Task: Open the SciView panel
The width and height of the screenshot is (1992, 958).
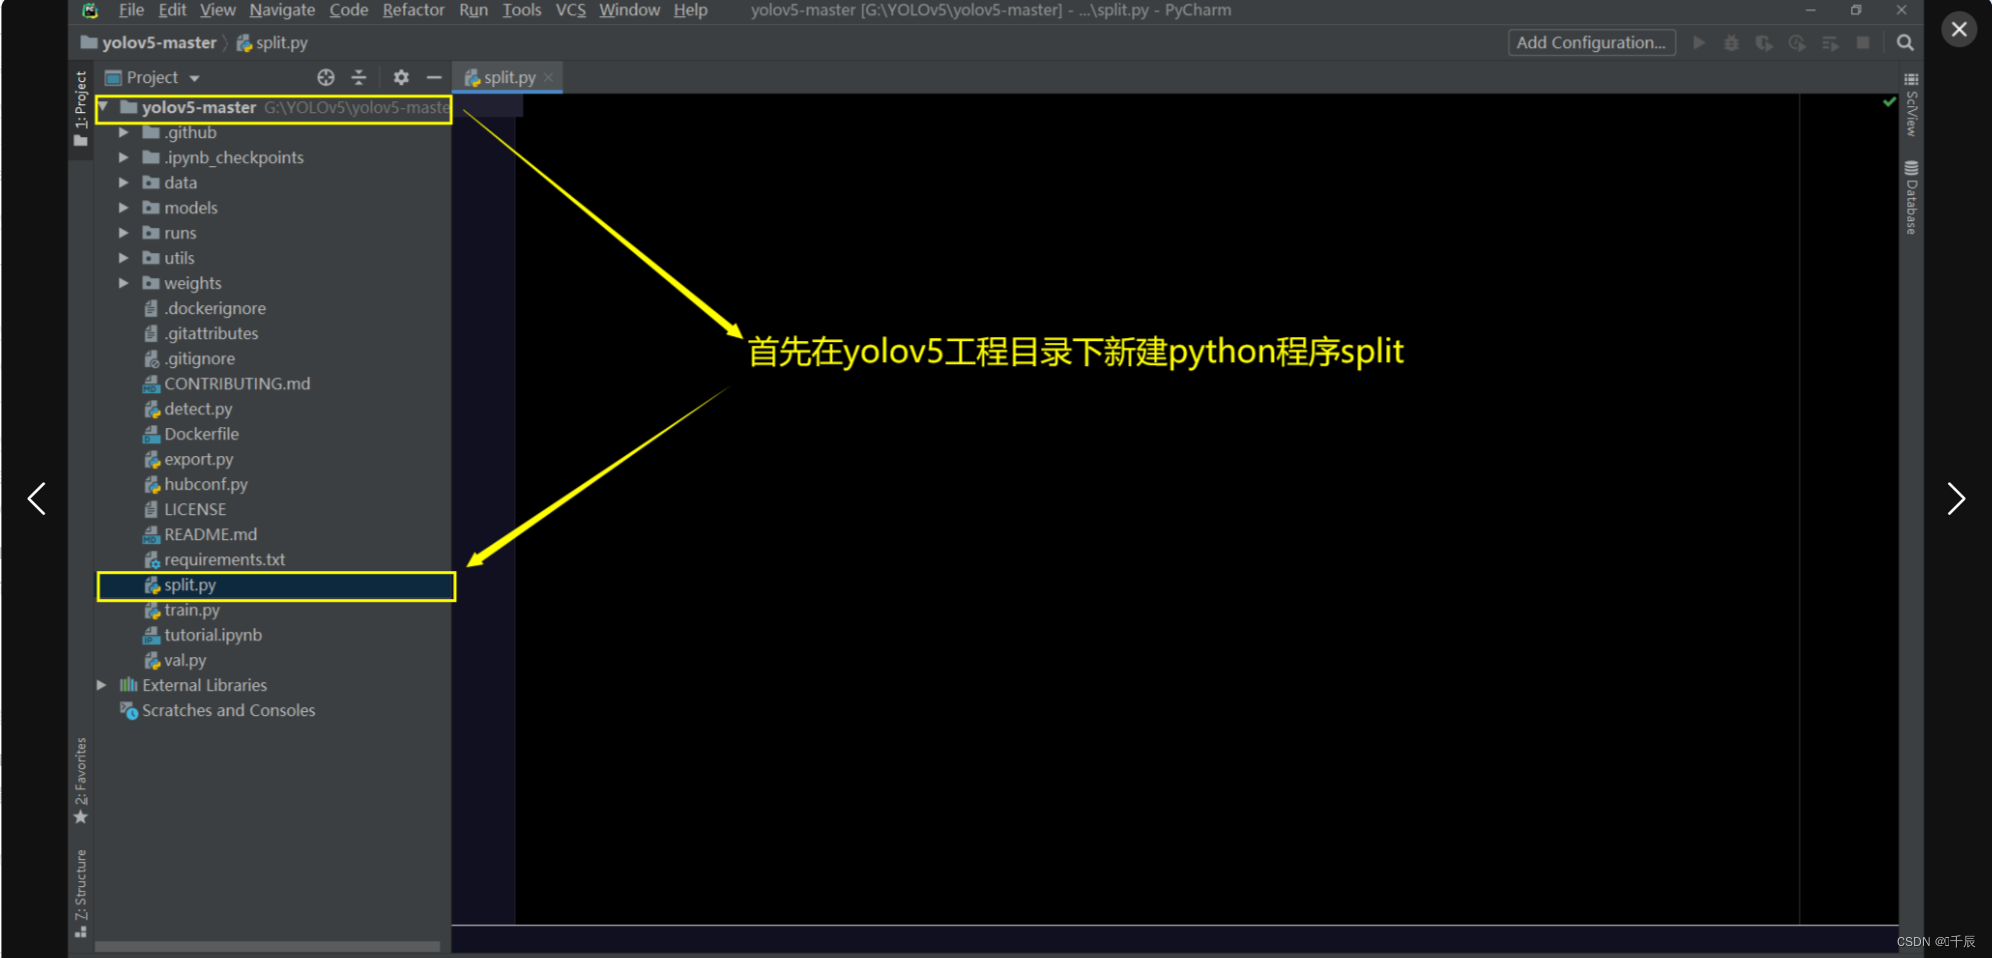Action: click(1912, 105)
